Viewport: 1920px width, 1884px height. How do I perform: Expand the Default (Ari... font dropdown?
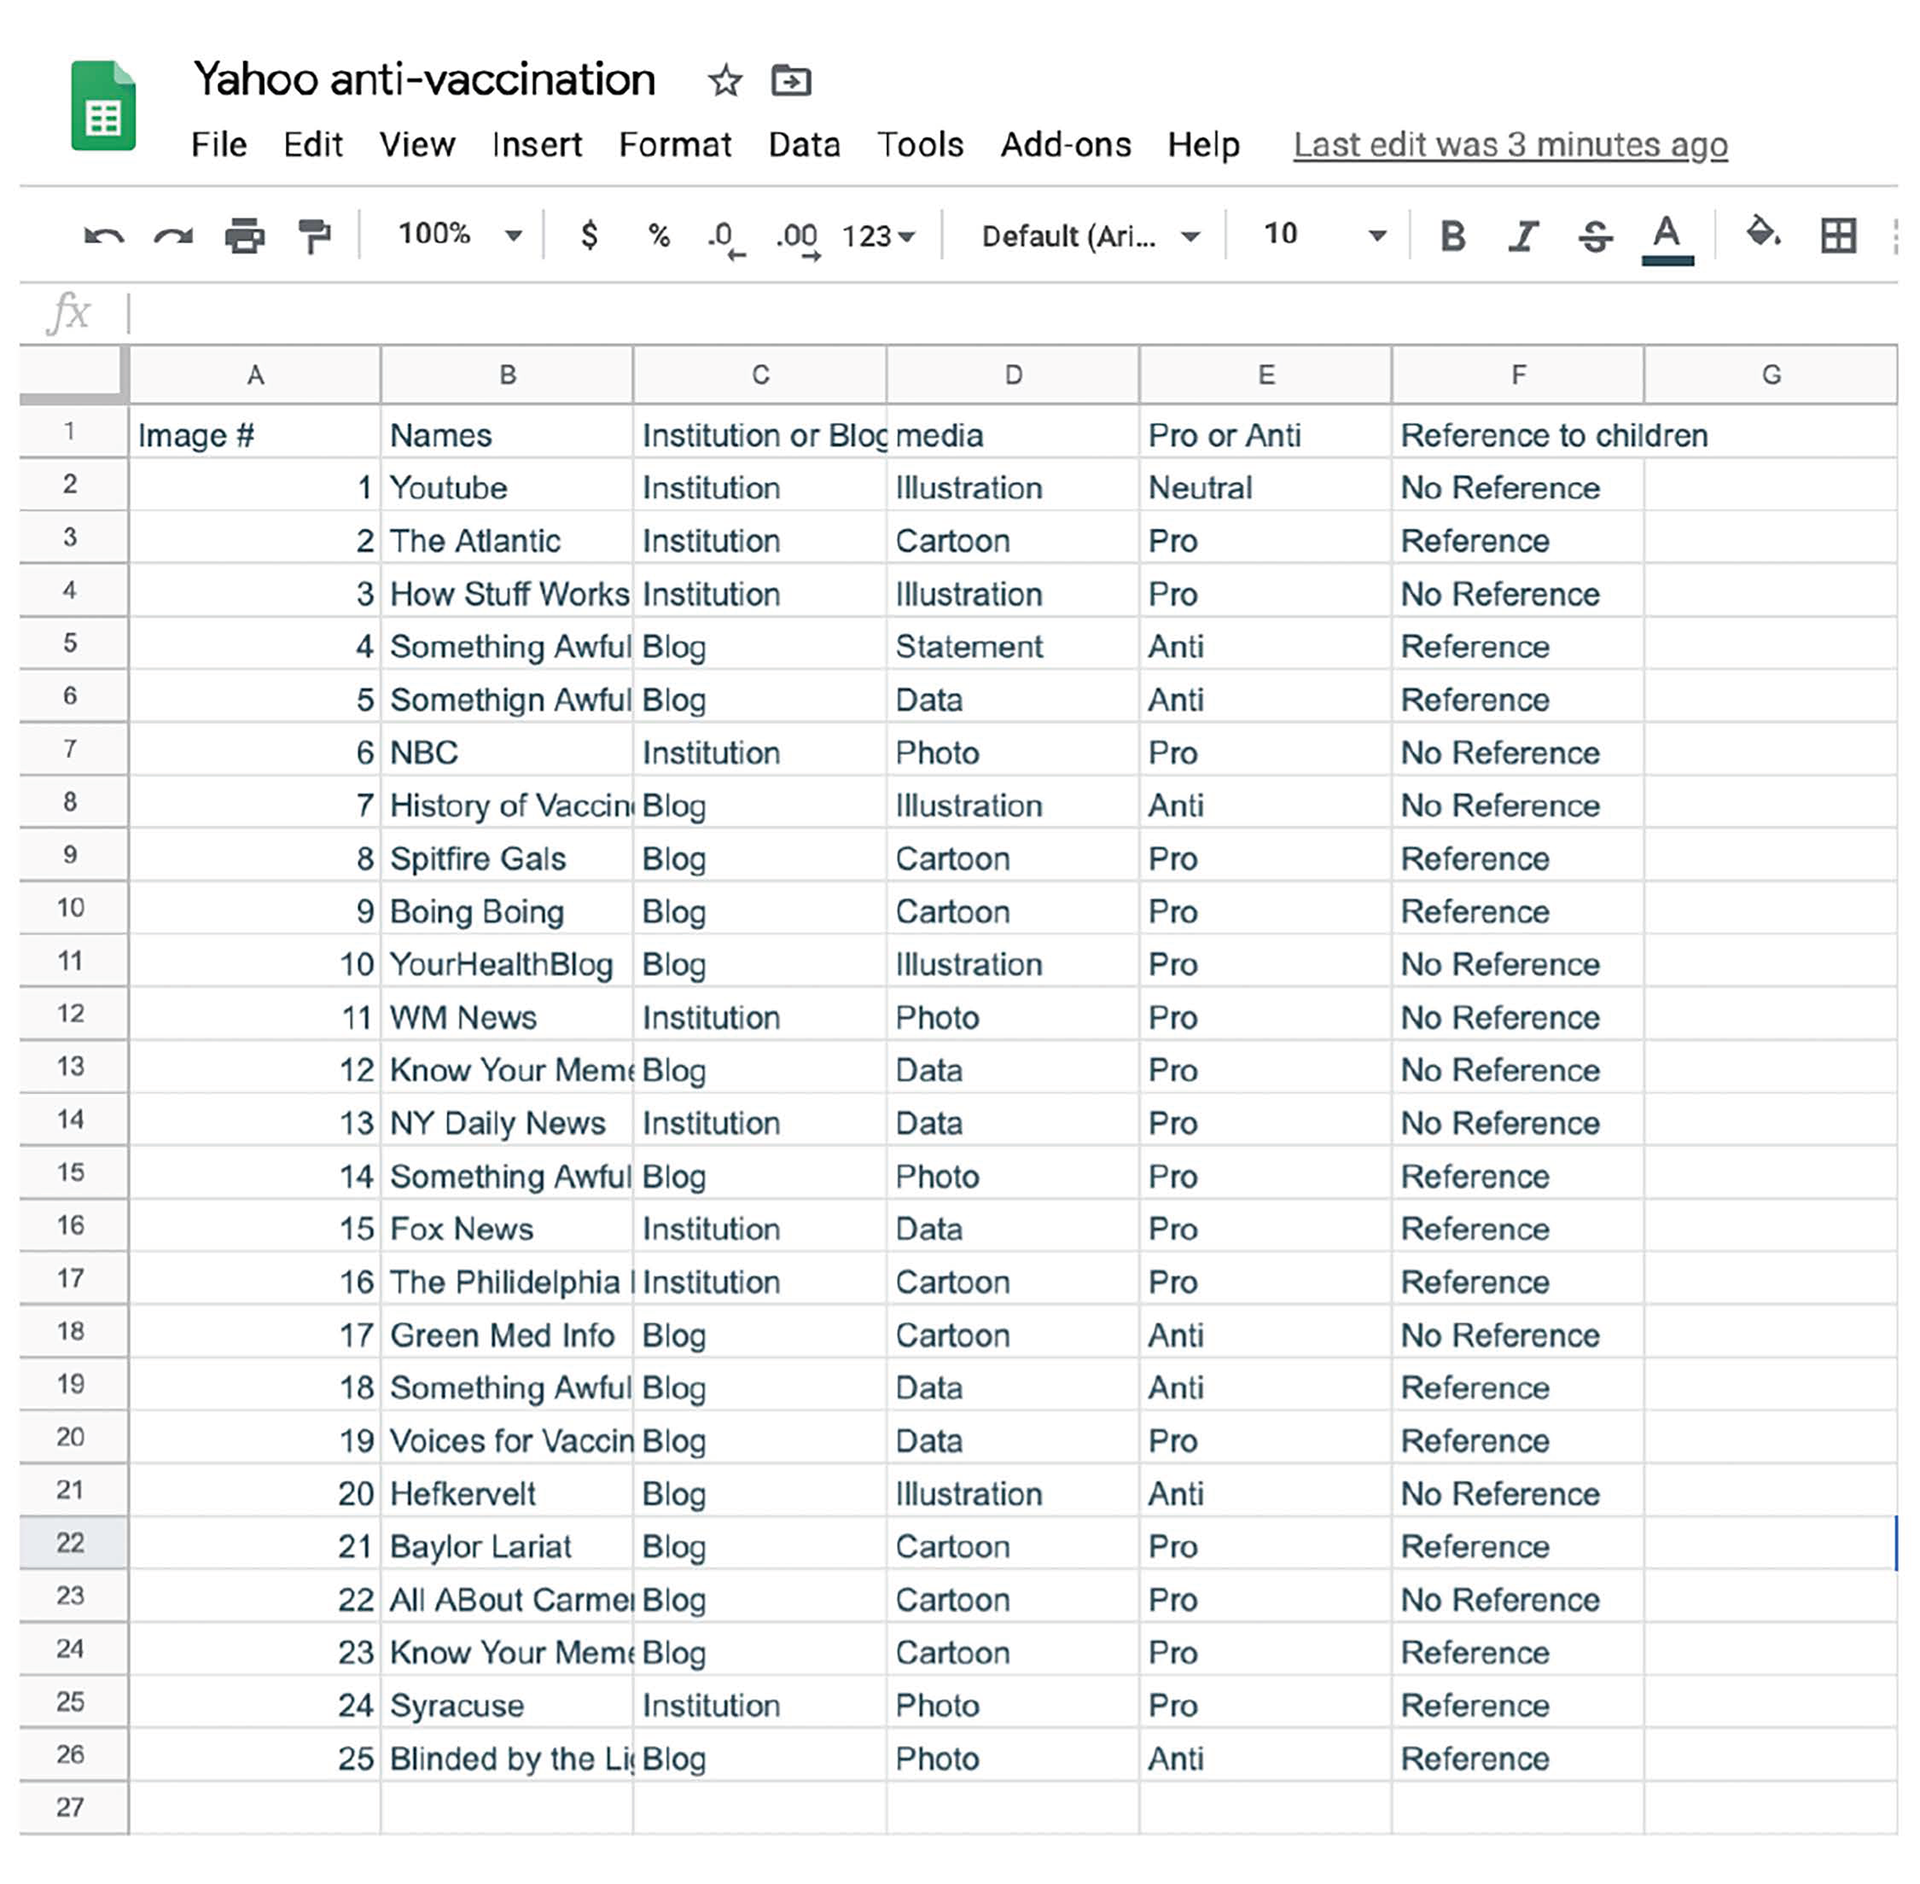pyautogui.click(x=1090, y=237)
